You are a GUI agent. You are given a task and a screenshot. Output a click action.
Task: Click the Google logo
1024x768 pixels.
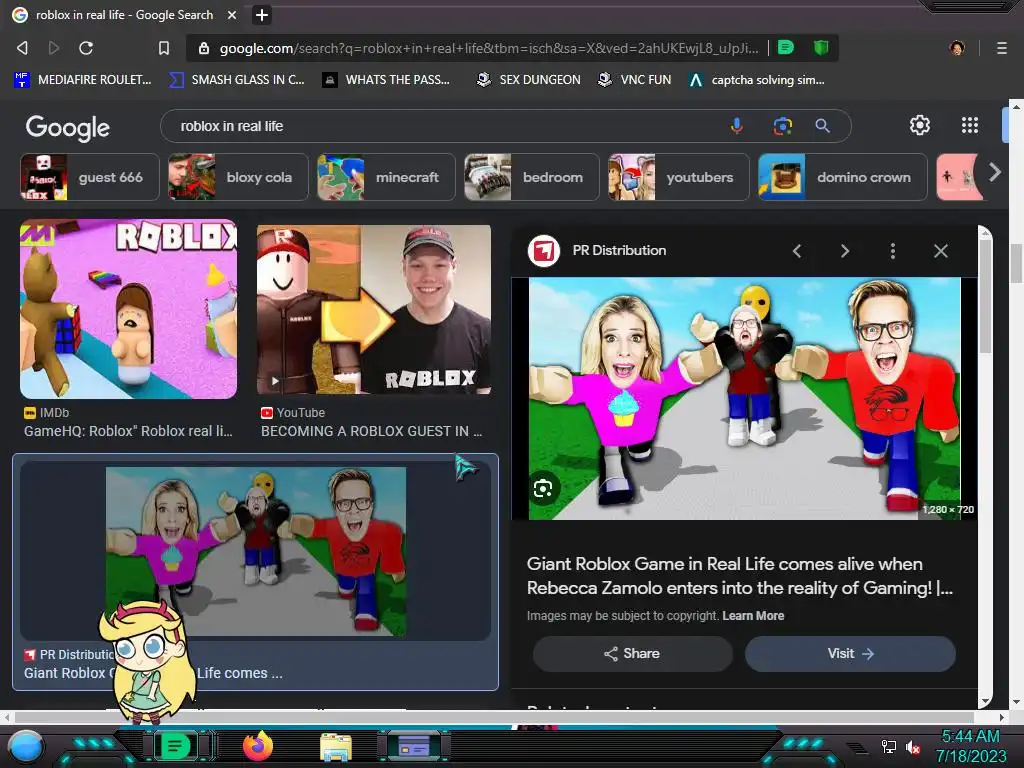pos(67,127)
